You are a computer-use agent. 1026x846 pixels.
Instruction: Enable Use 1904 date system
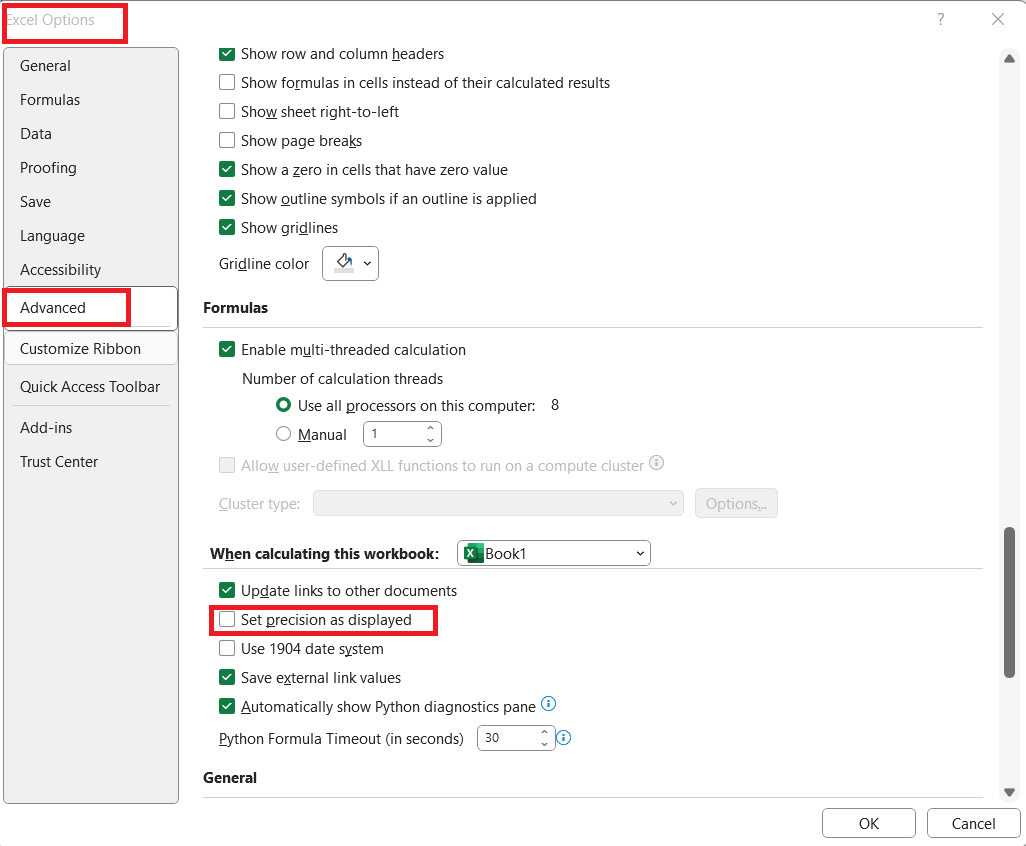click(227, 648)
